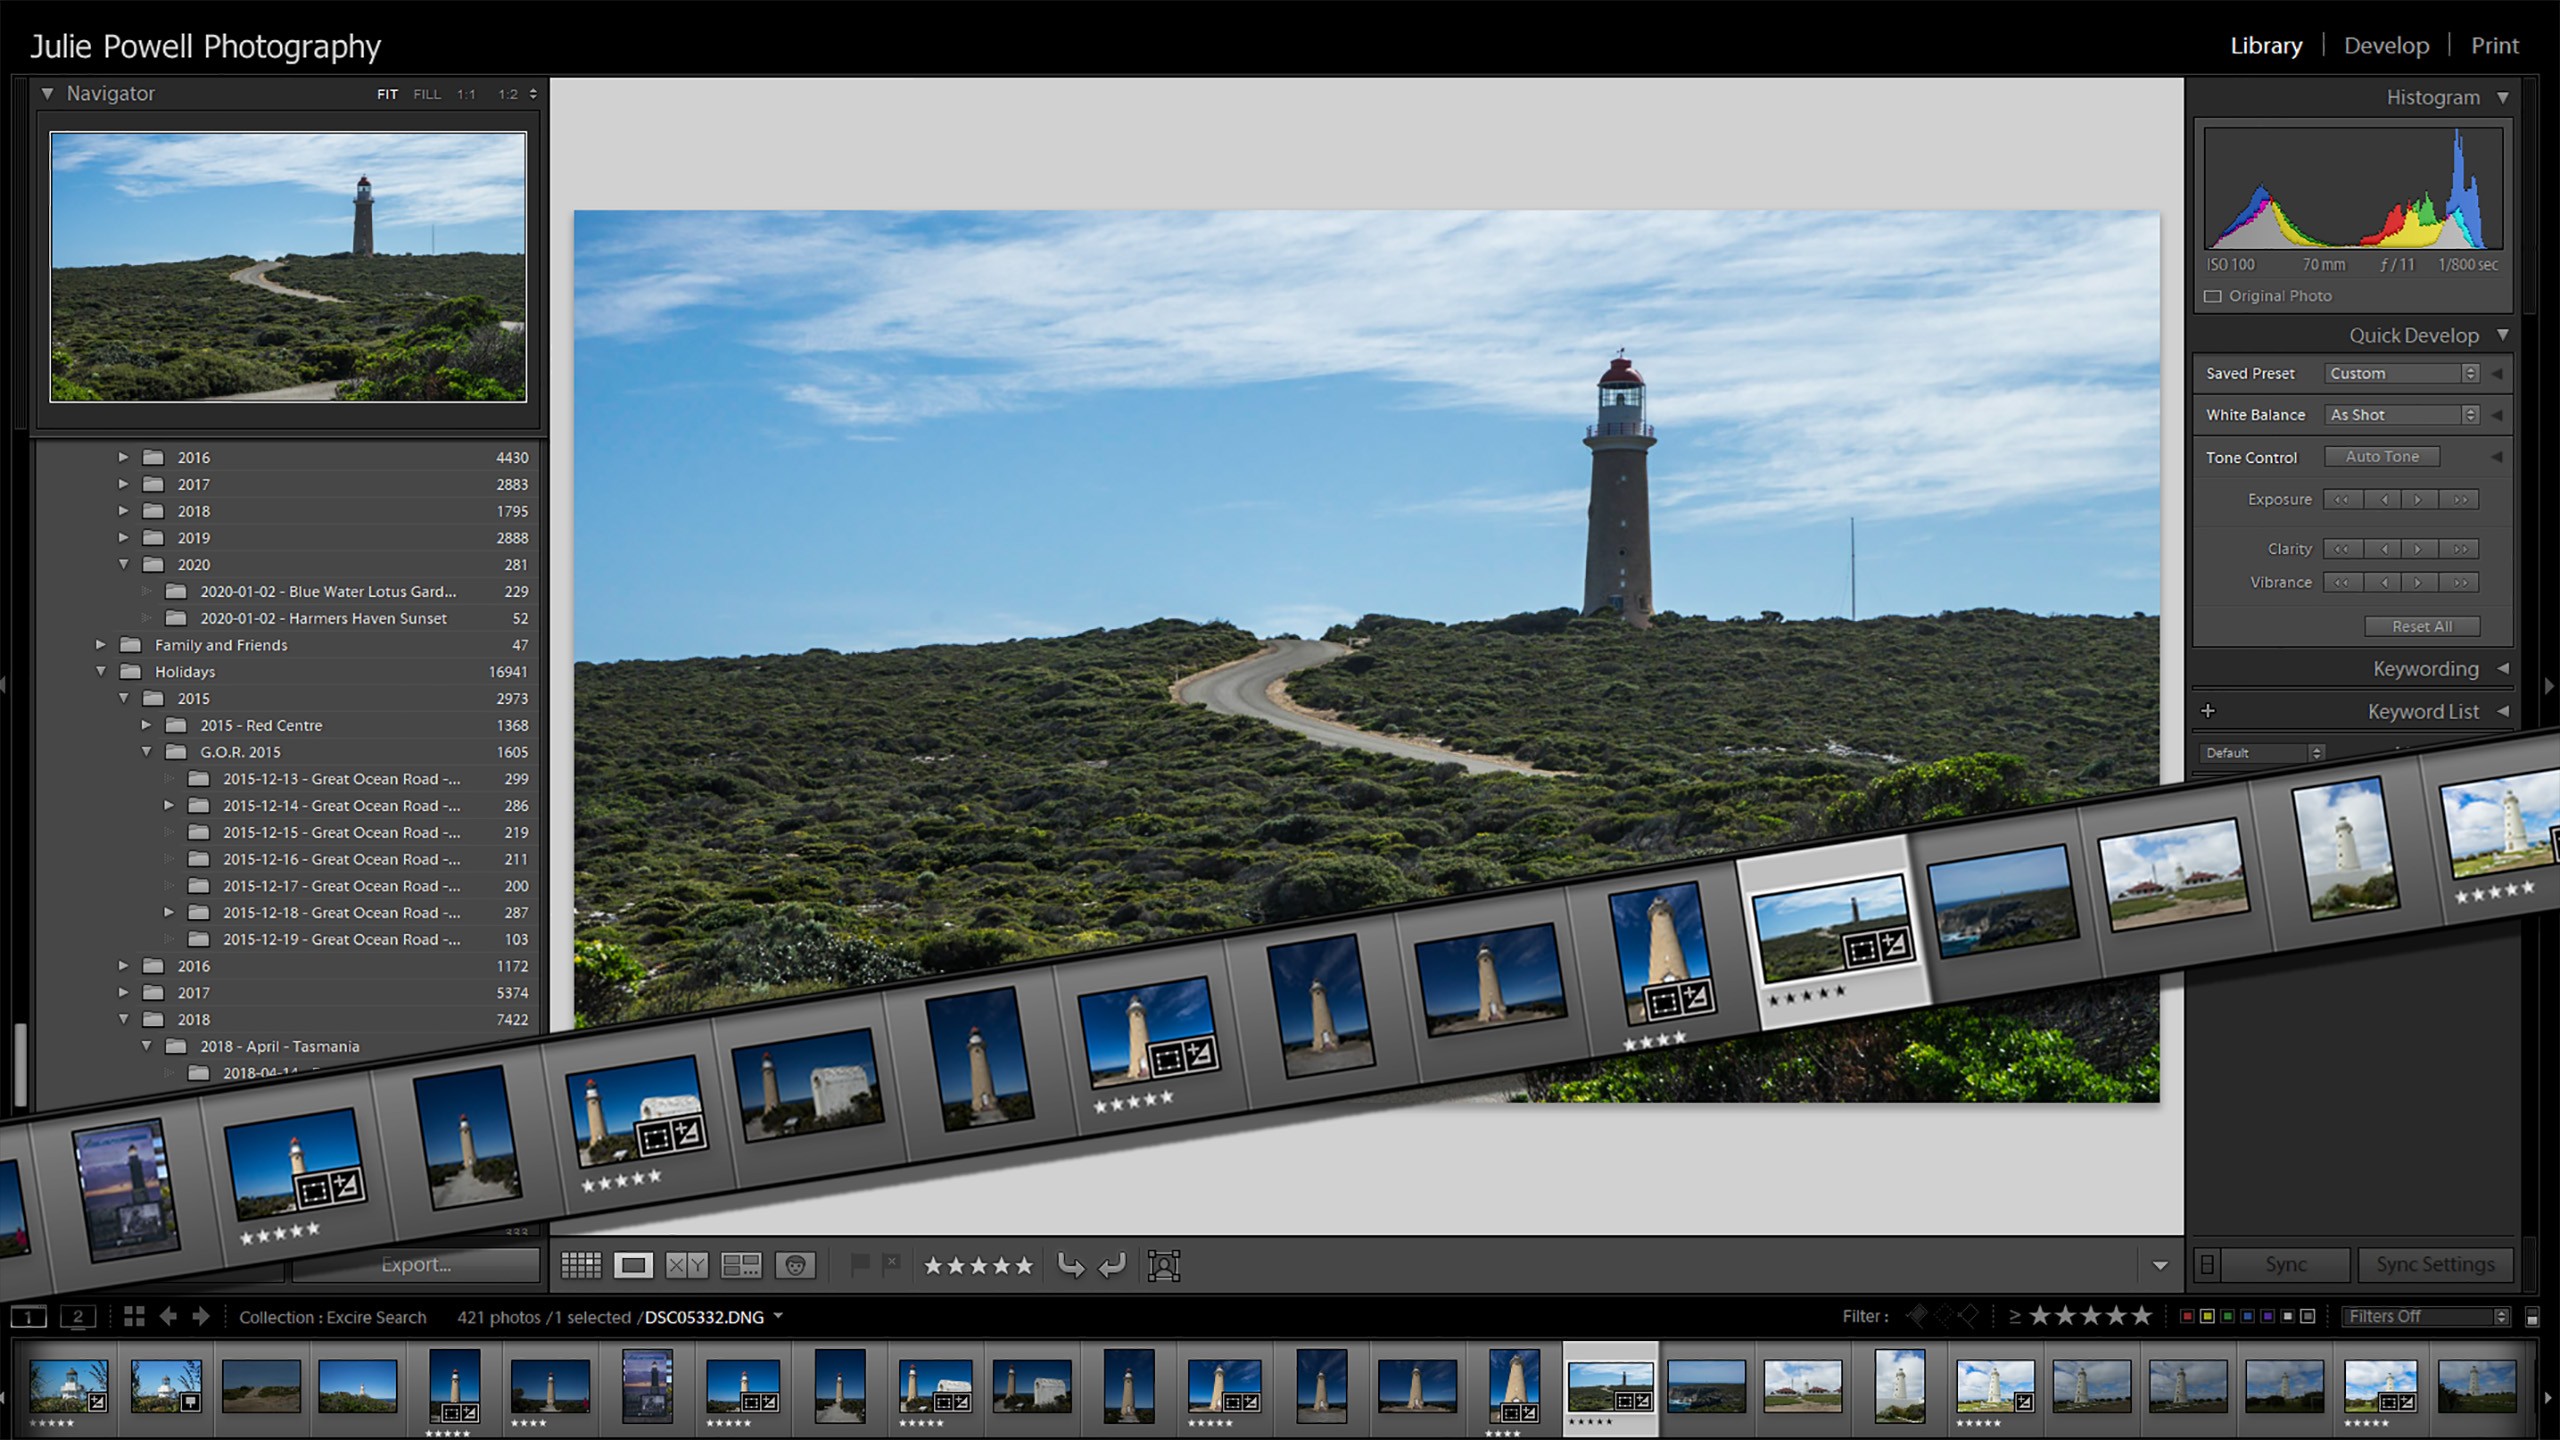Rotate photo counter-clockwise with toolbar arrow
This screenshot has width=2560, height=1440.
click(x=1070, y=1265)
